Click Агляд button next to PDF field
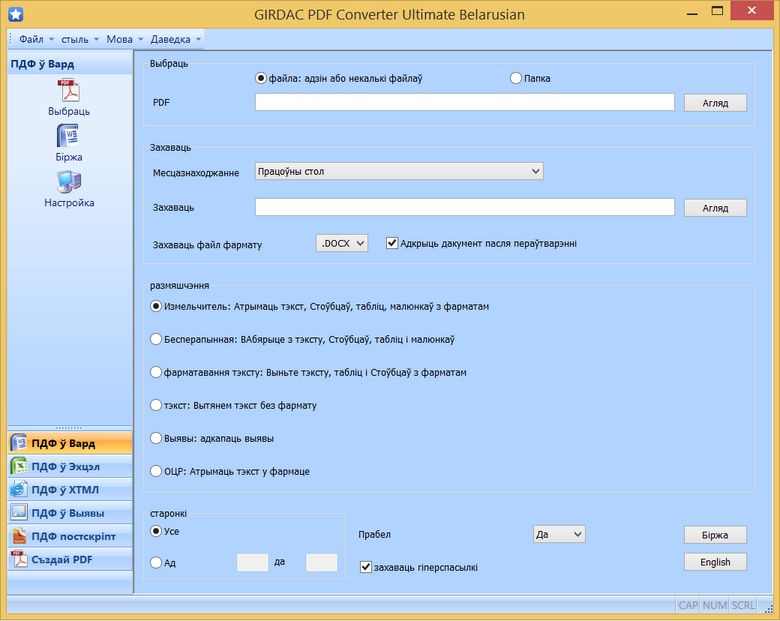Viewport: 780px width, 621px height. click(715, 103)
